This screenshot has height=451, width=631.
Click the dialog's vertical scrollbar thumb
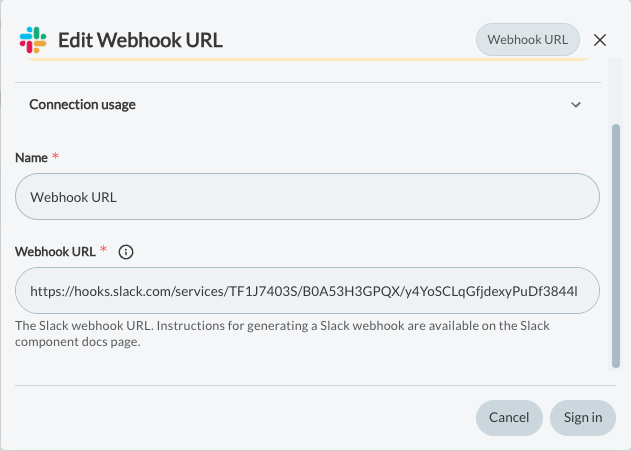pos(616,246)
